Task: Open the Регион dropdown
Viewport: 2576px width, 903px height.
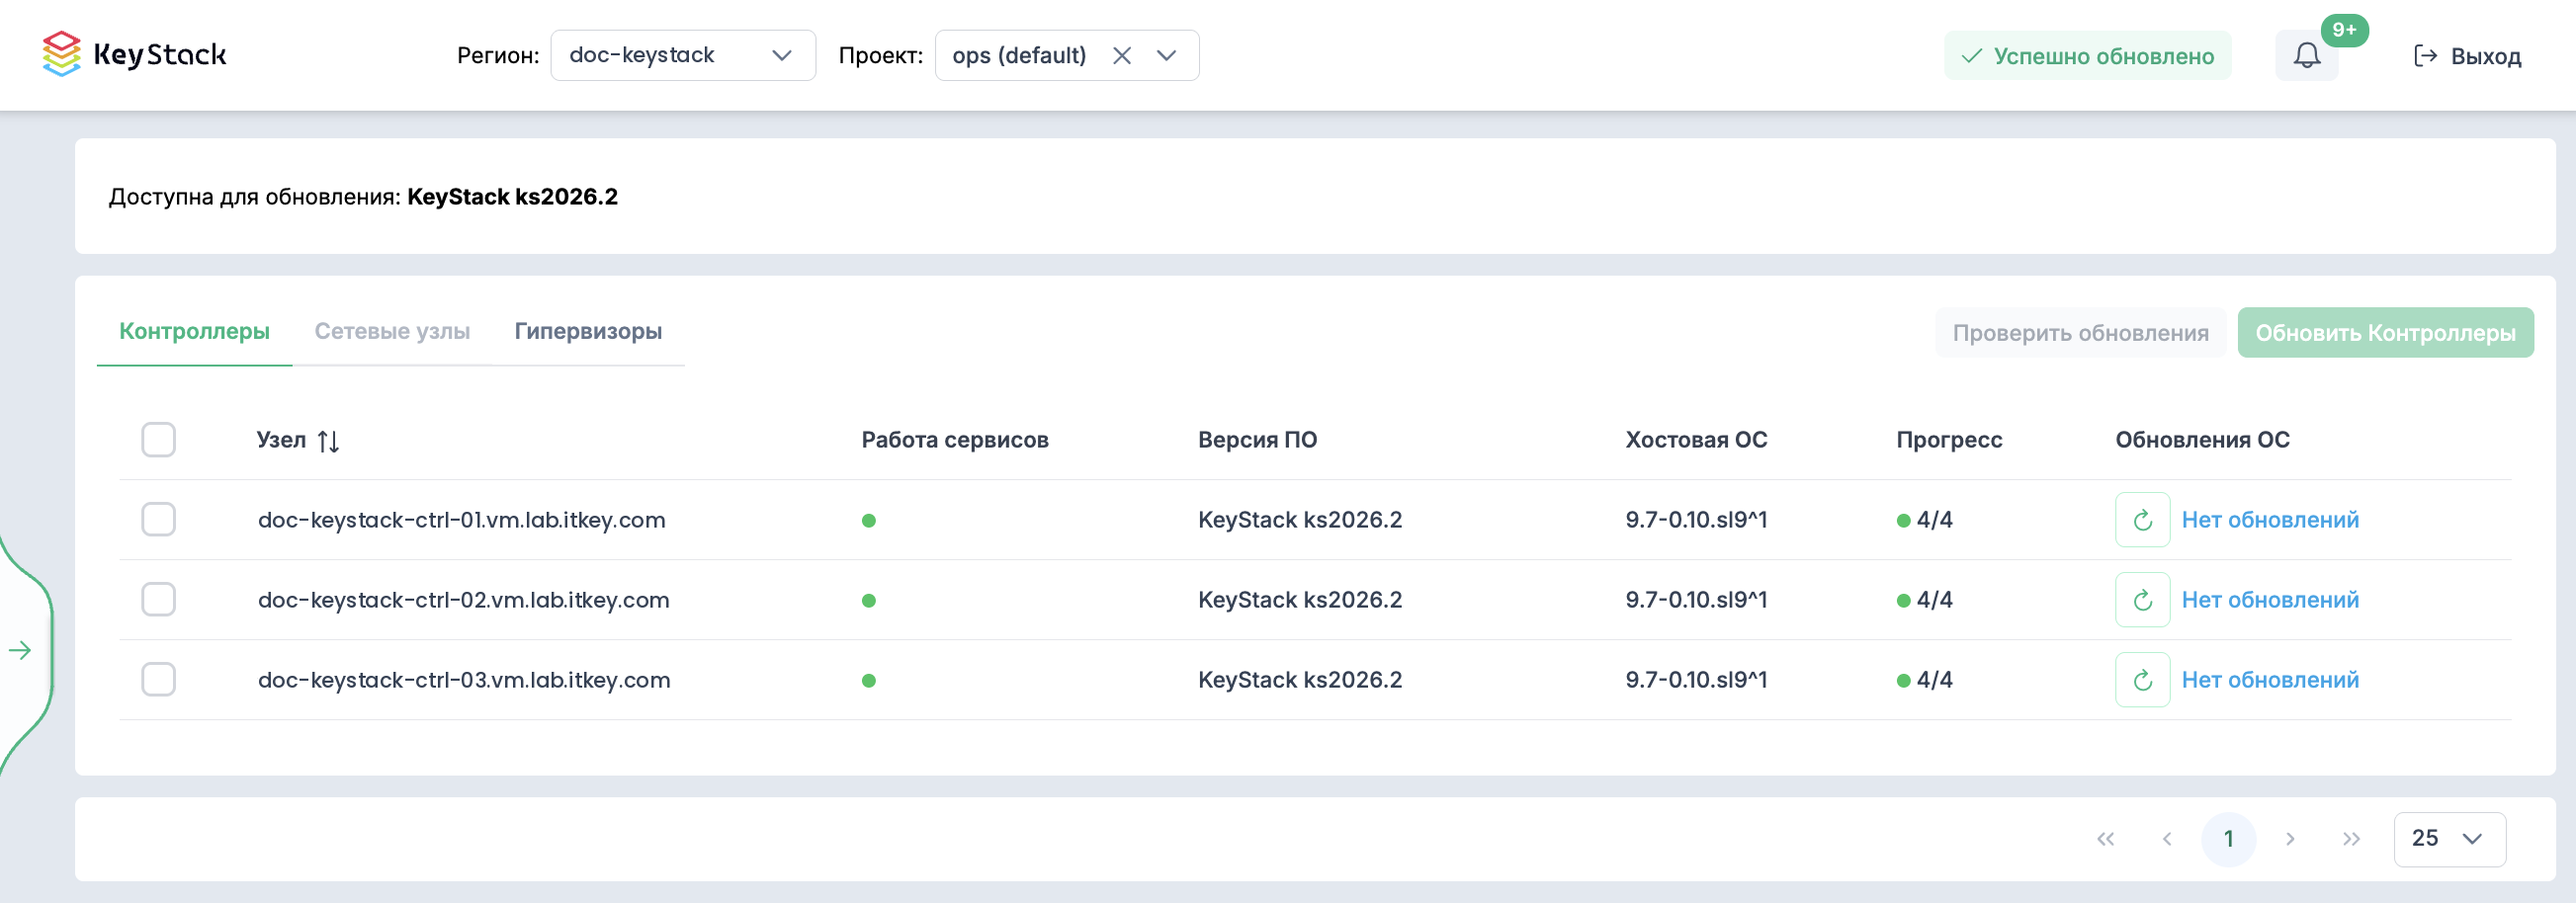Action: [683, 55]
